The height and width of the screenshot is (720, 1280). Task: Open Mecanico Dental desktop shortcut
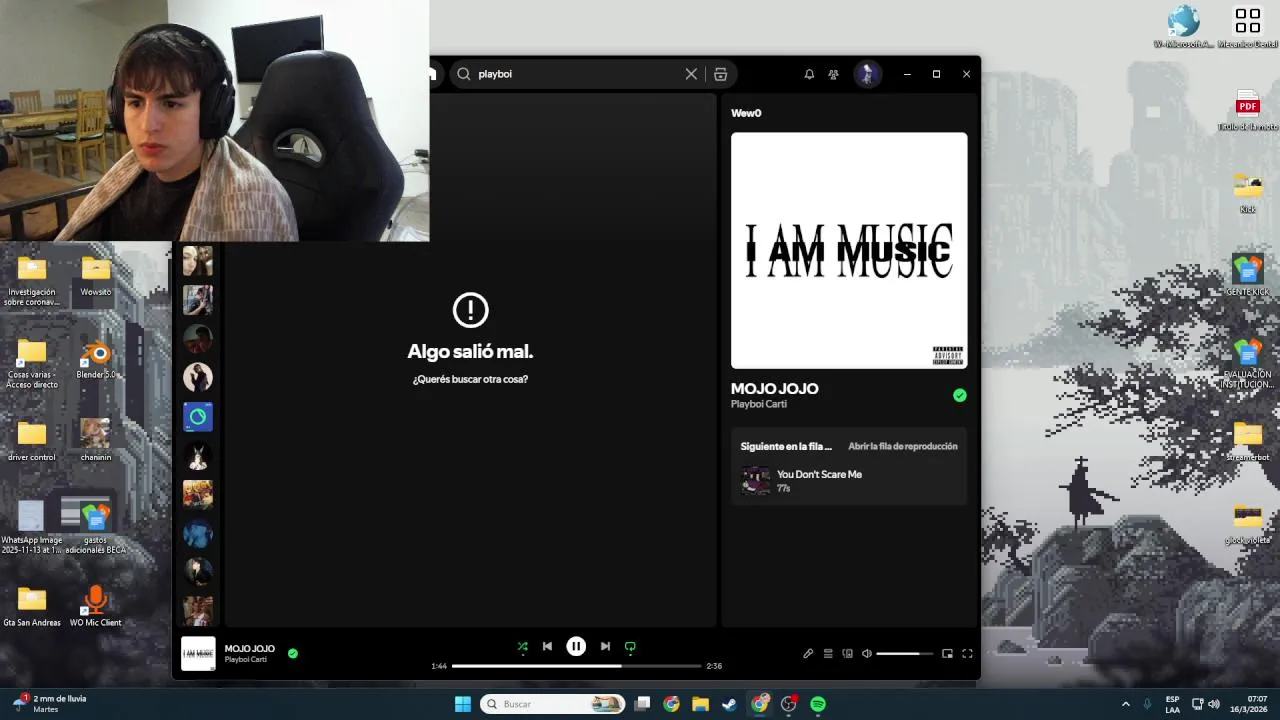(1248, 27)
